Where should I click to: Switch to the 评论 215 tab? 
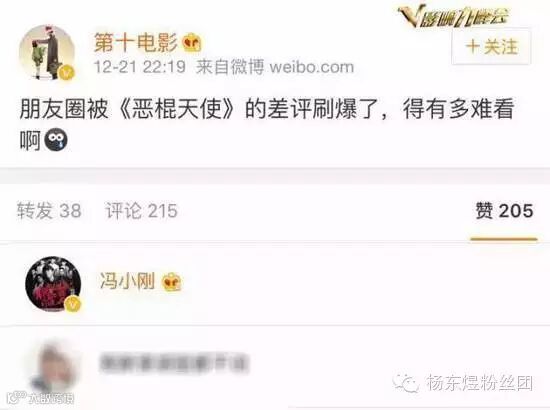click(x=142, y=211)
